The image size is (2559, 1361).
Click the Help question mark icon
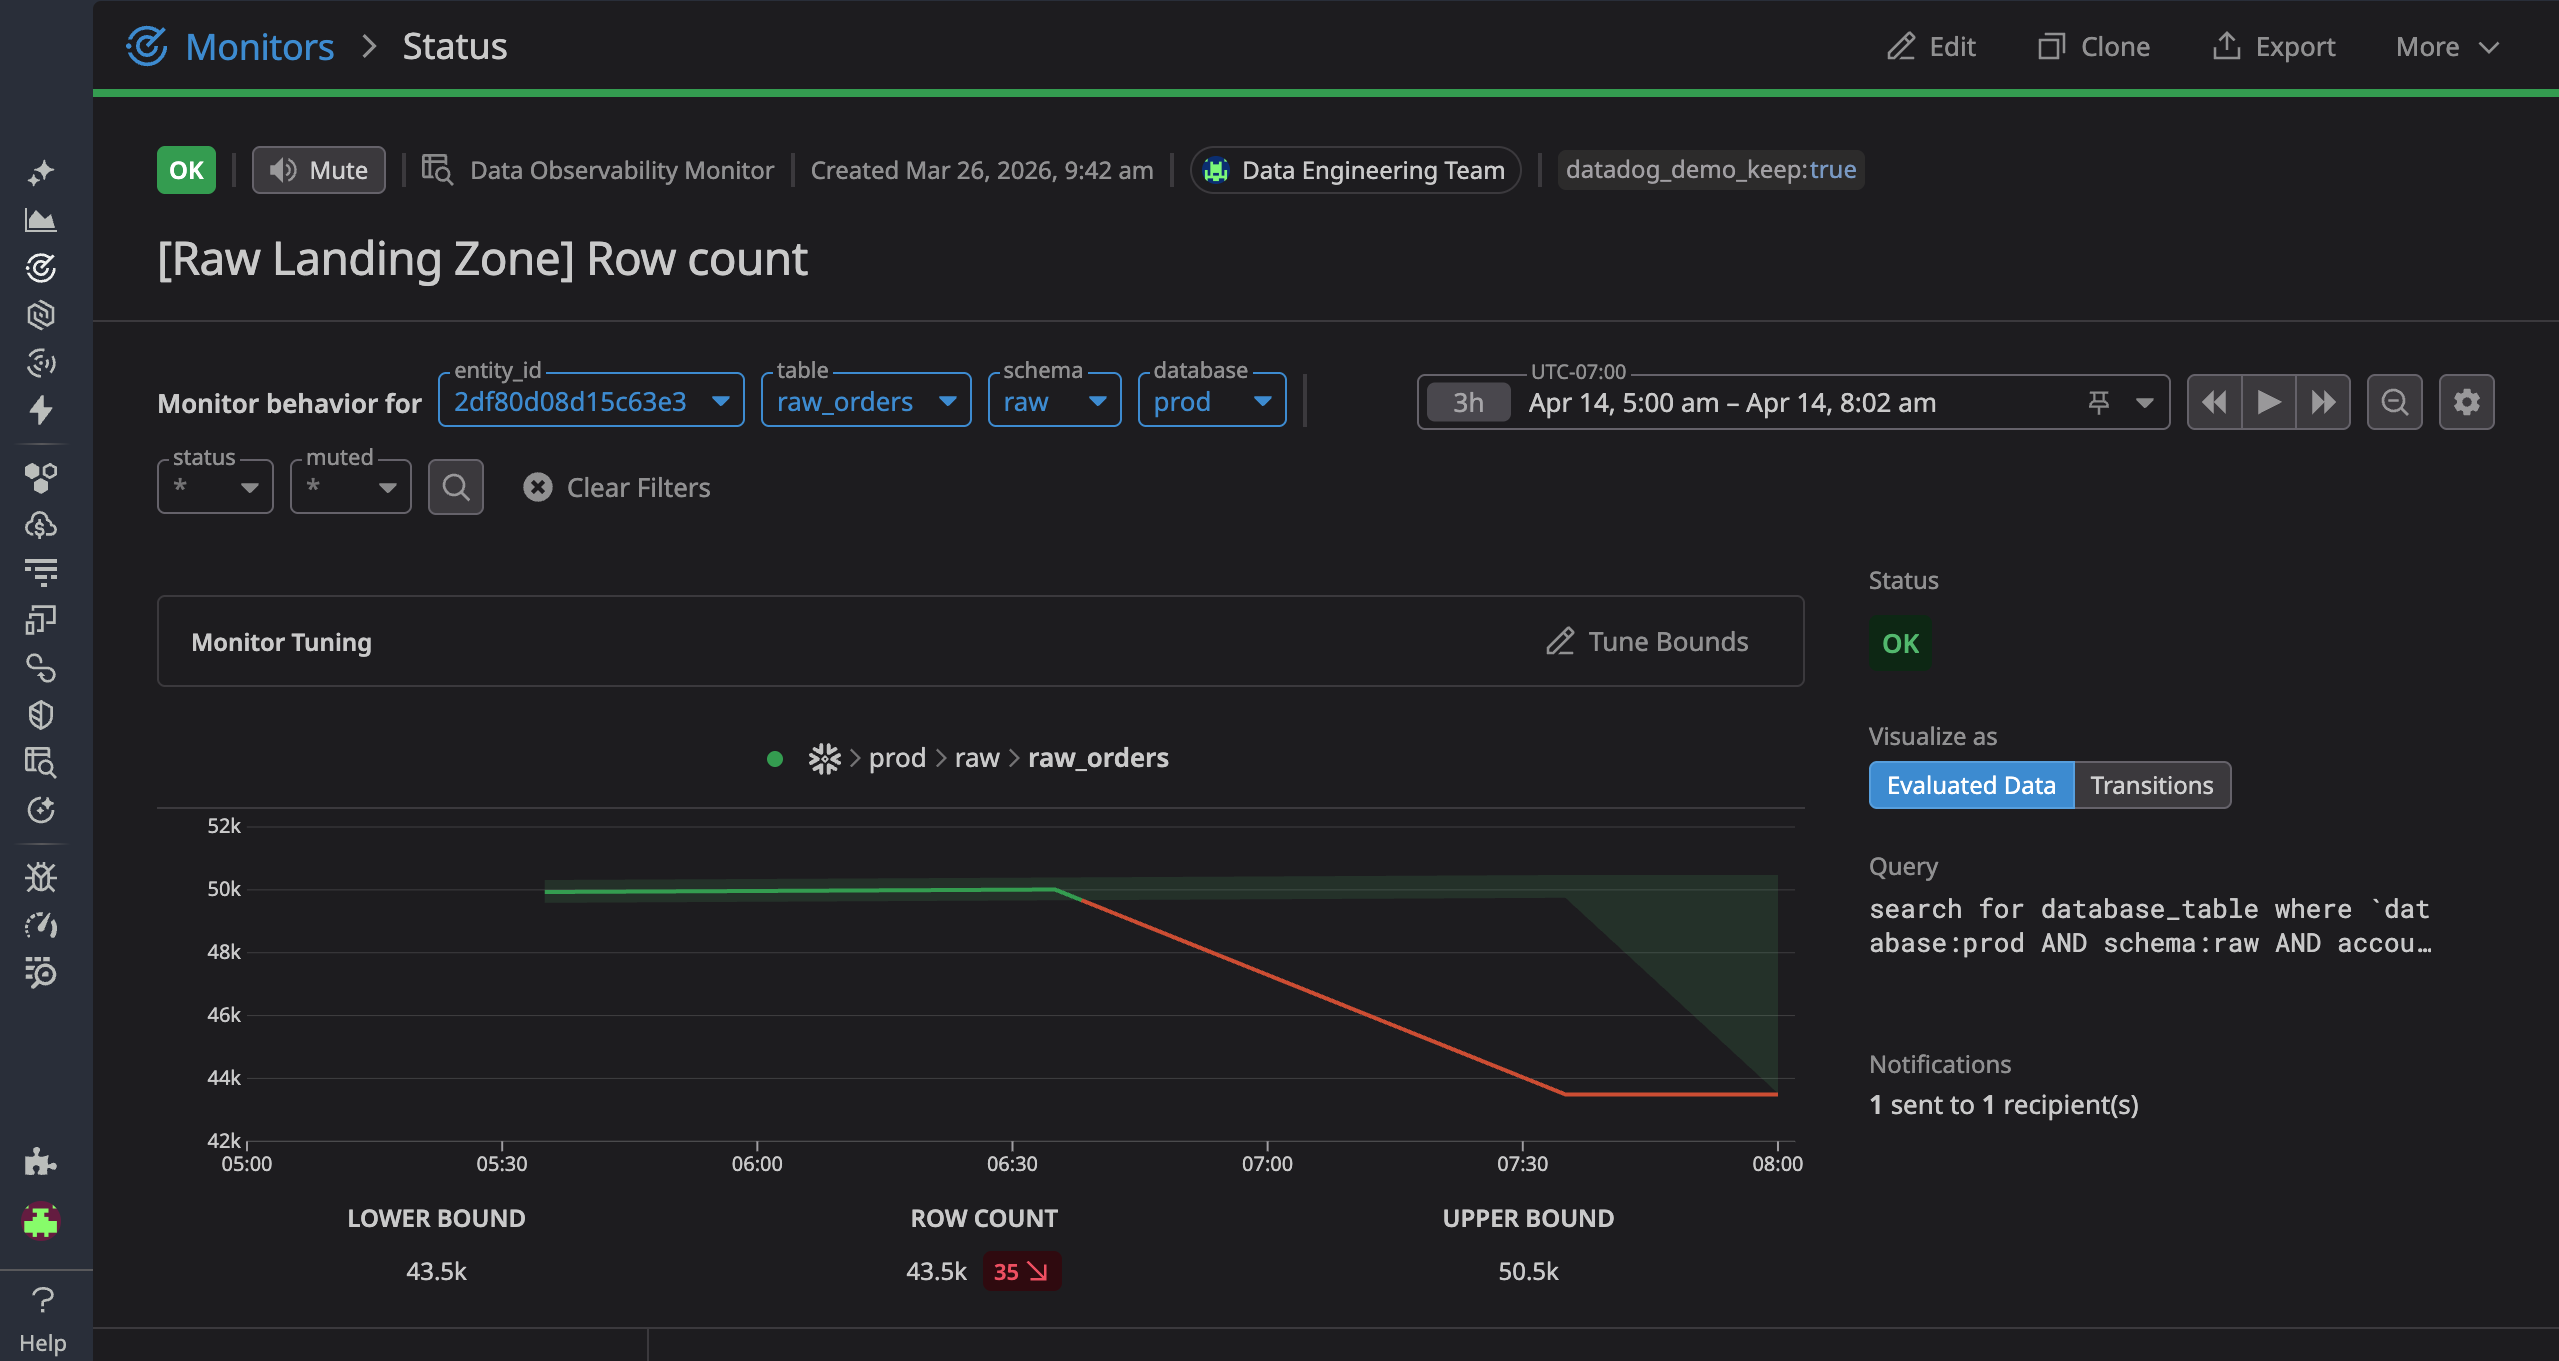pos(42,1300)
